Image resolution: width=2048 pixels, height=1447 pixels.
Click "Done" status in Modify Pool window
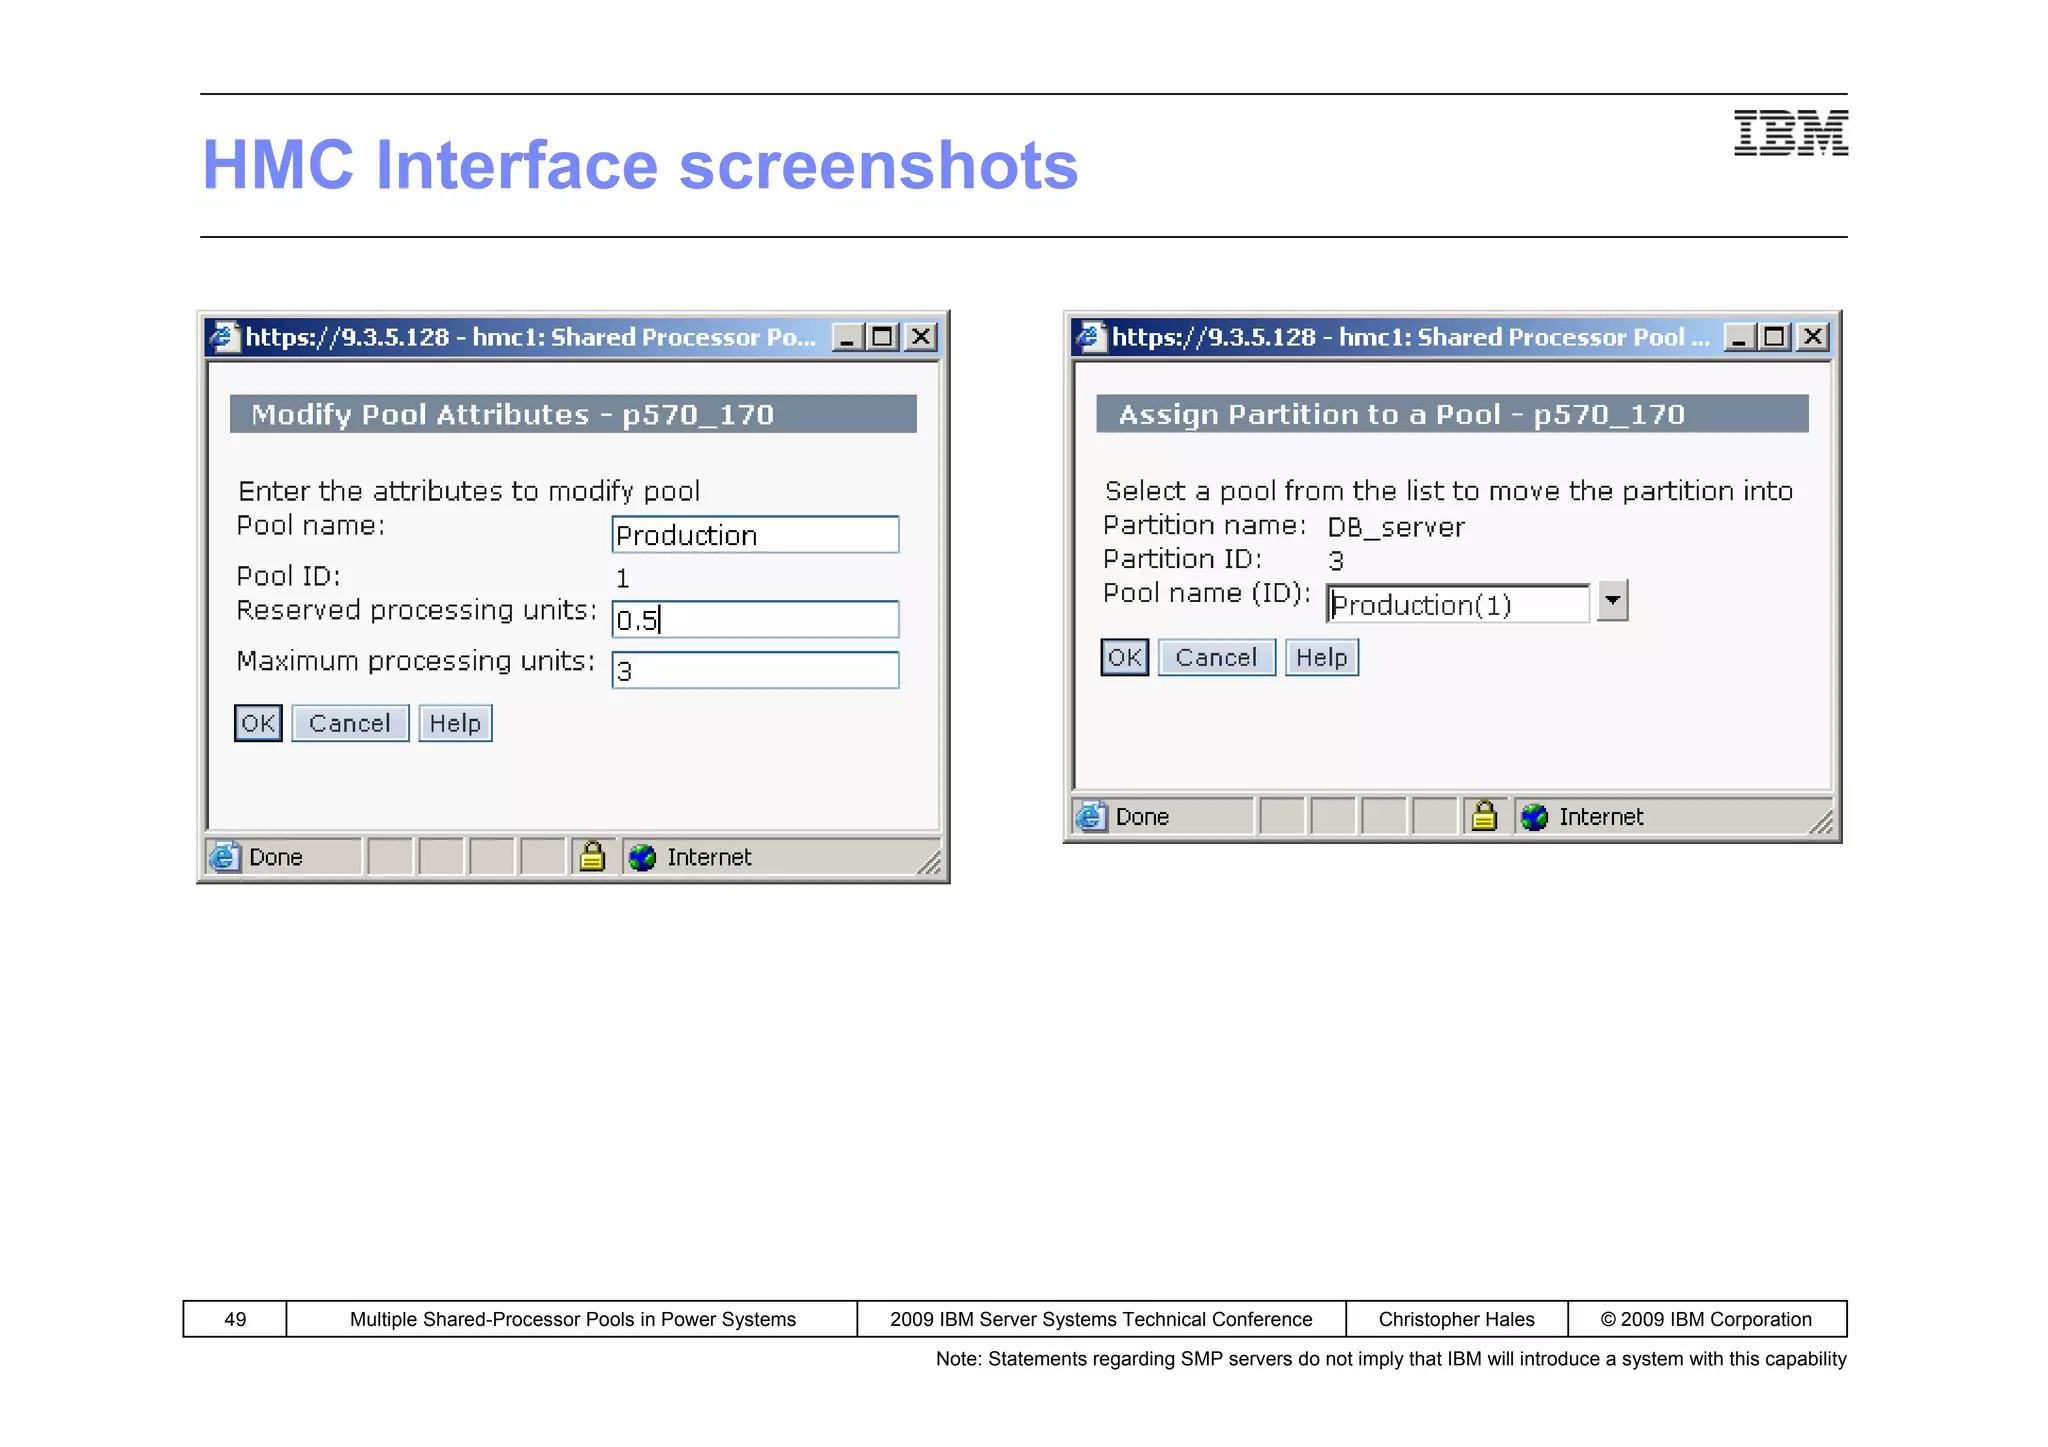coord(276,857)
